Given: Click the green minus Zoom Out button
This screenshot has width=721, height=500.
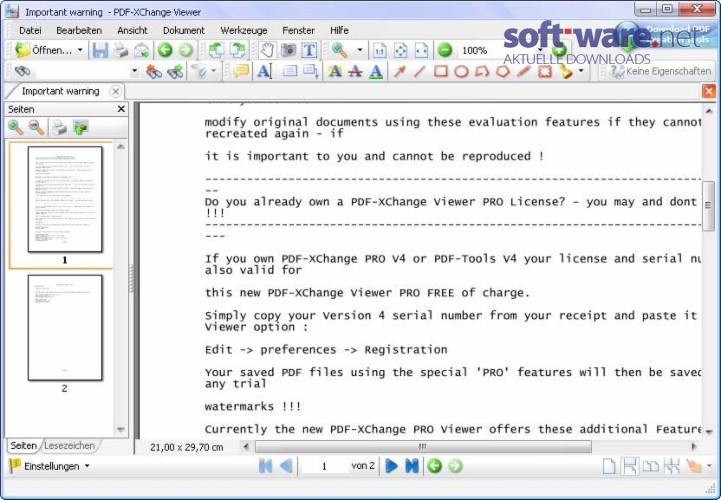Looking at the screenshot, I should coord(445,50).
